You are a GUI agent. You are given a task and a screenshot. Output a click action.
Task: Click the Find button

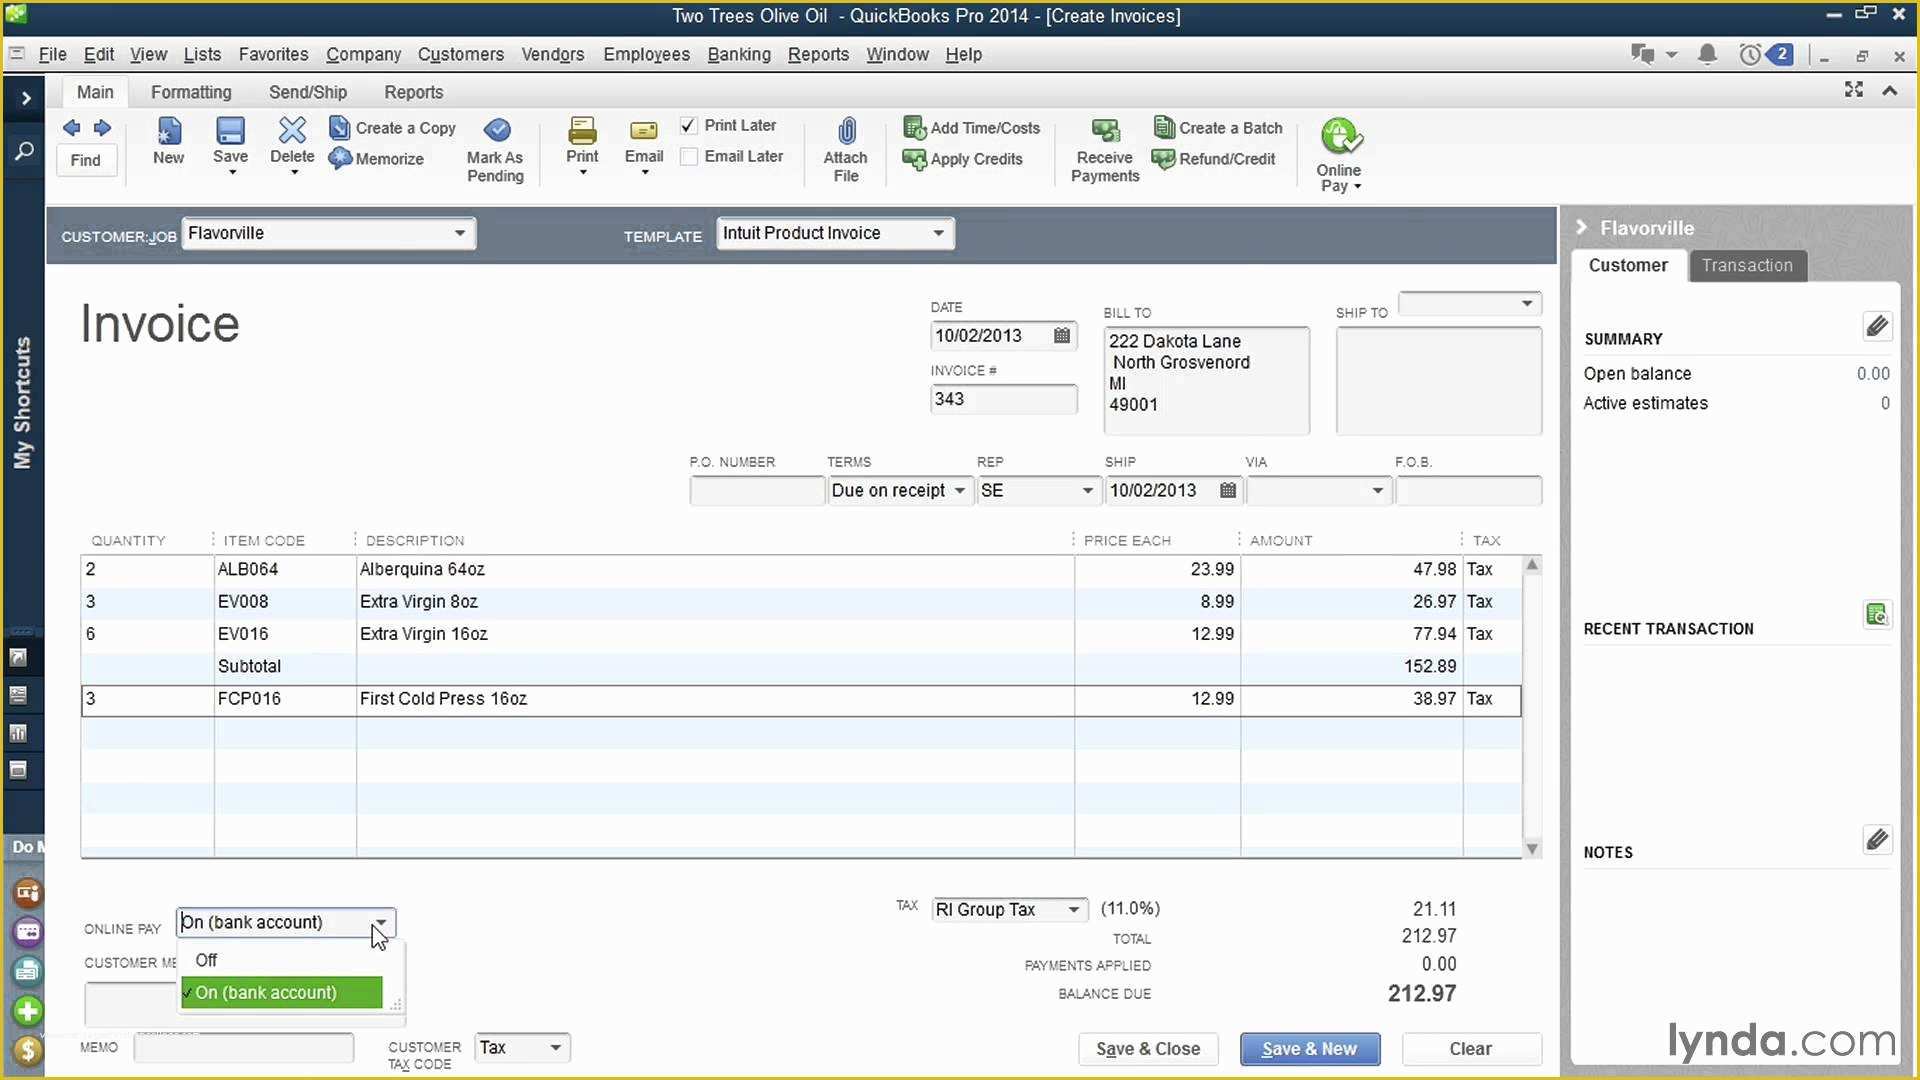pos(86,160)
